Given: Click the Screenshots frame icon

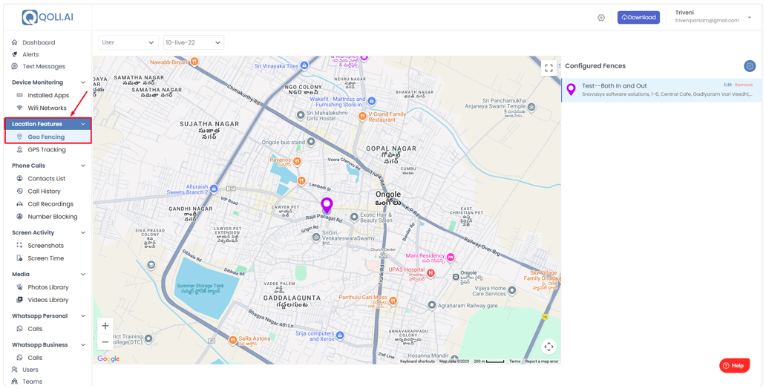Looking at the screenshot, I should pos(20,246).
